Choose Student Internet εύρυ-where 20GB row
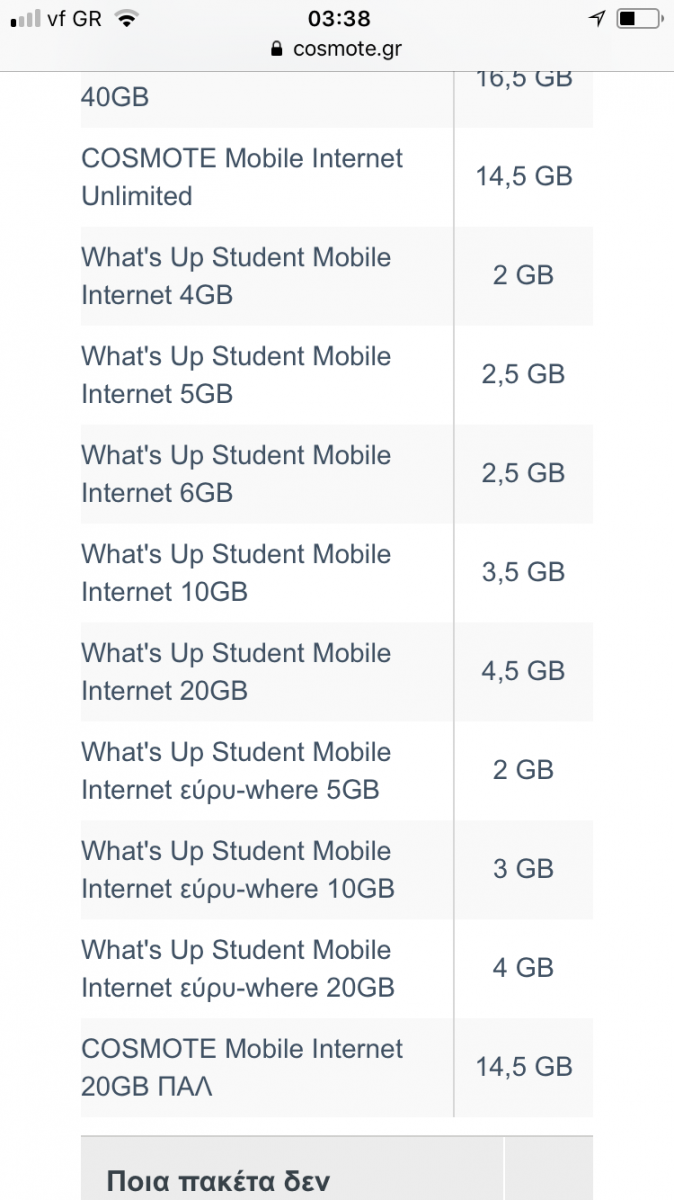 click(238, 969)
